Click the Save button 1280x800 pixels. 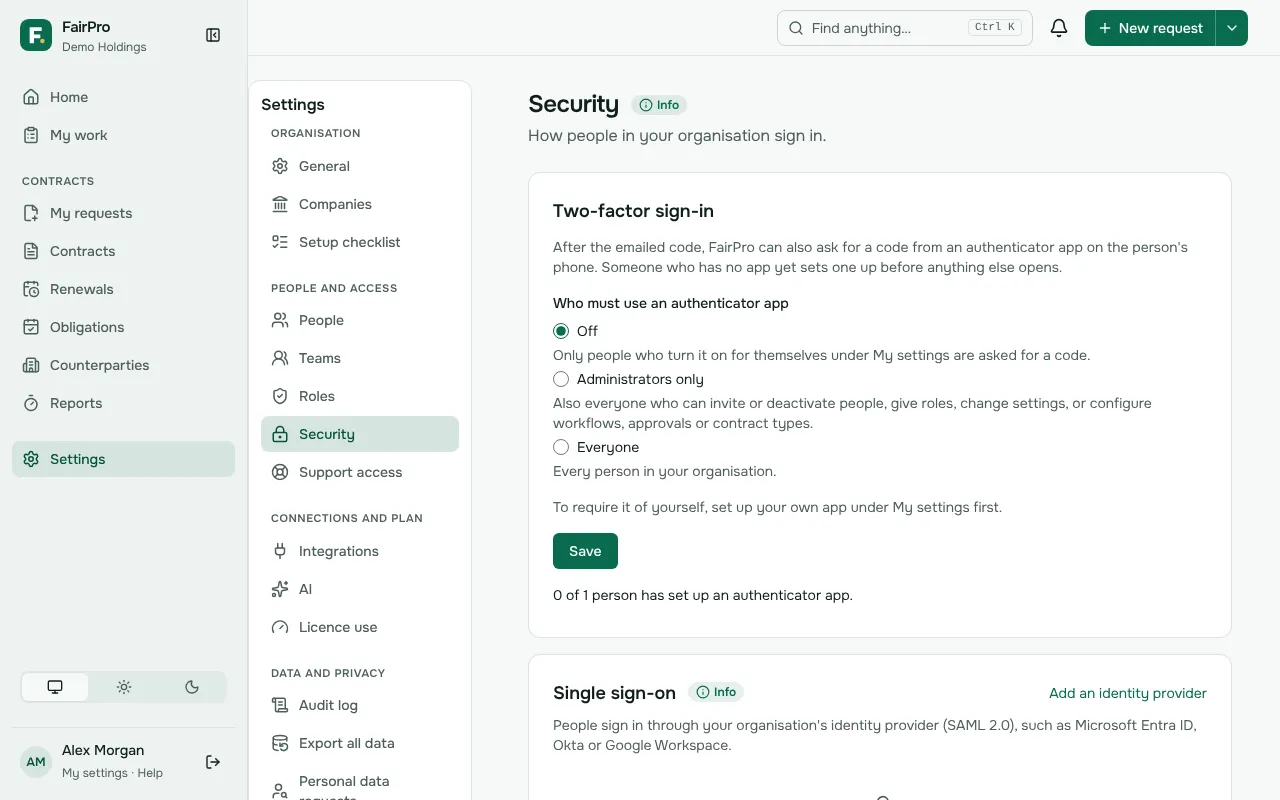tap(585, 551)
